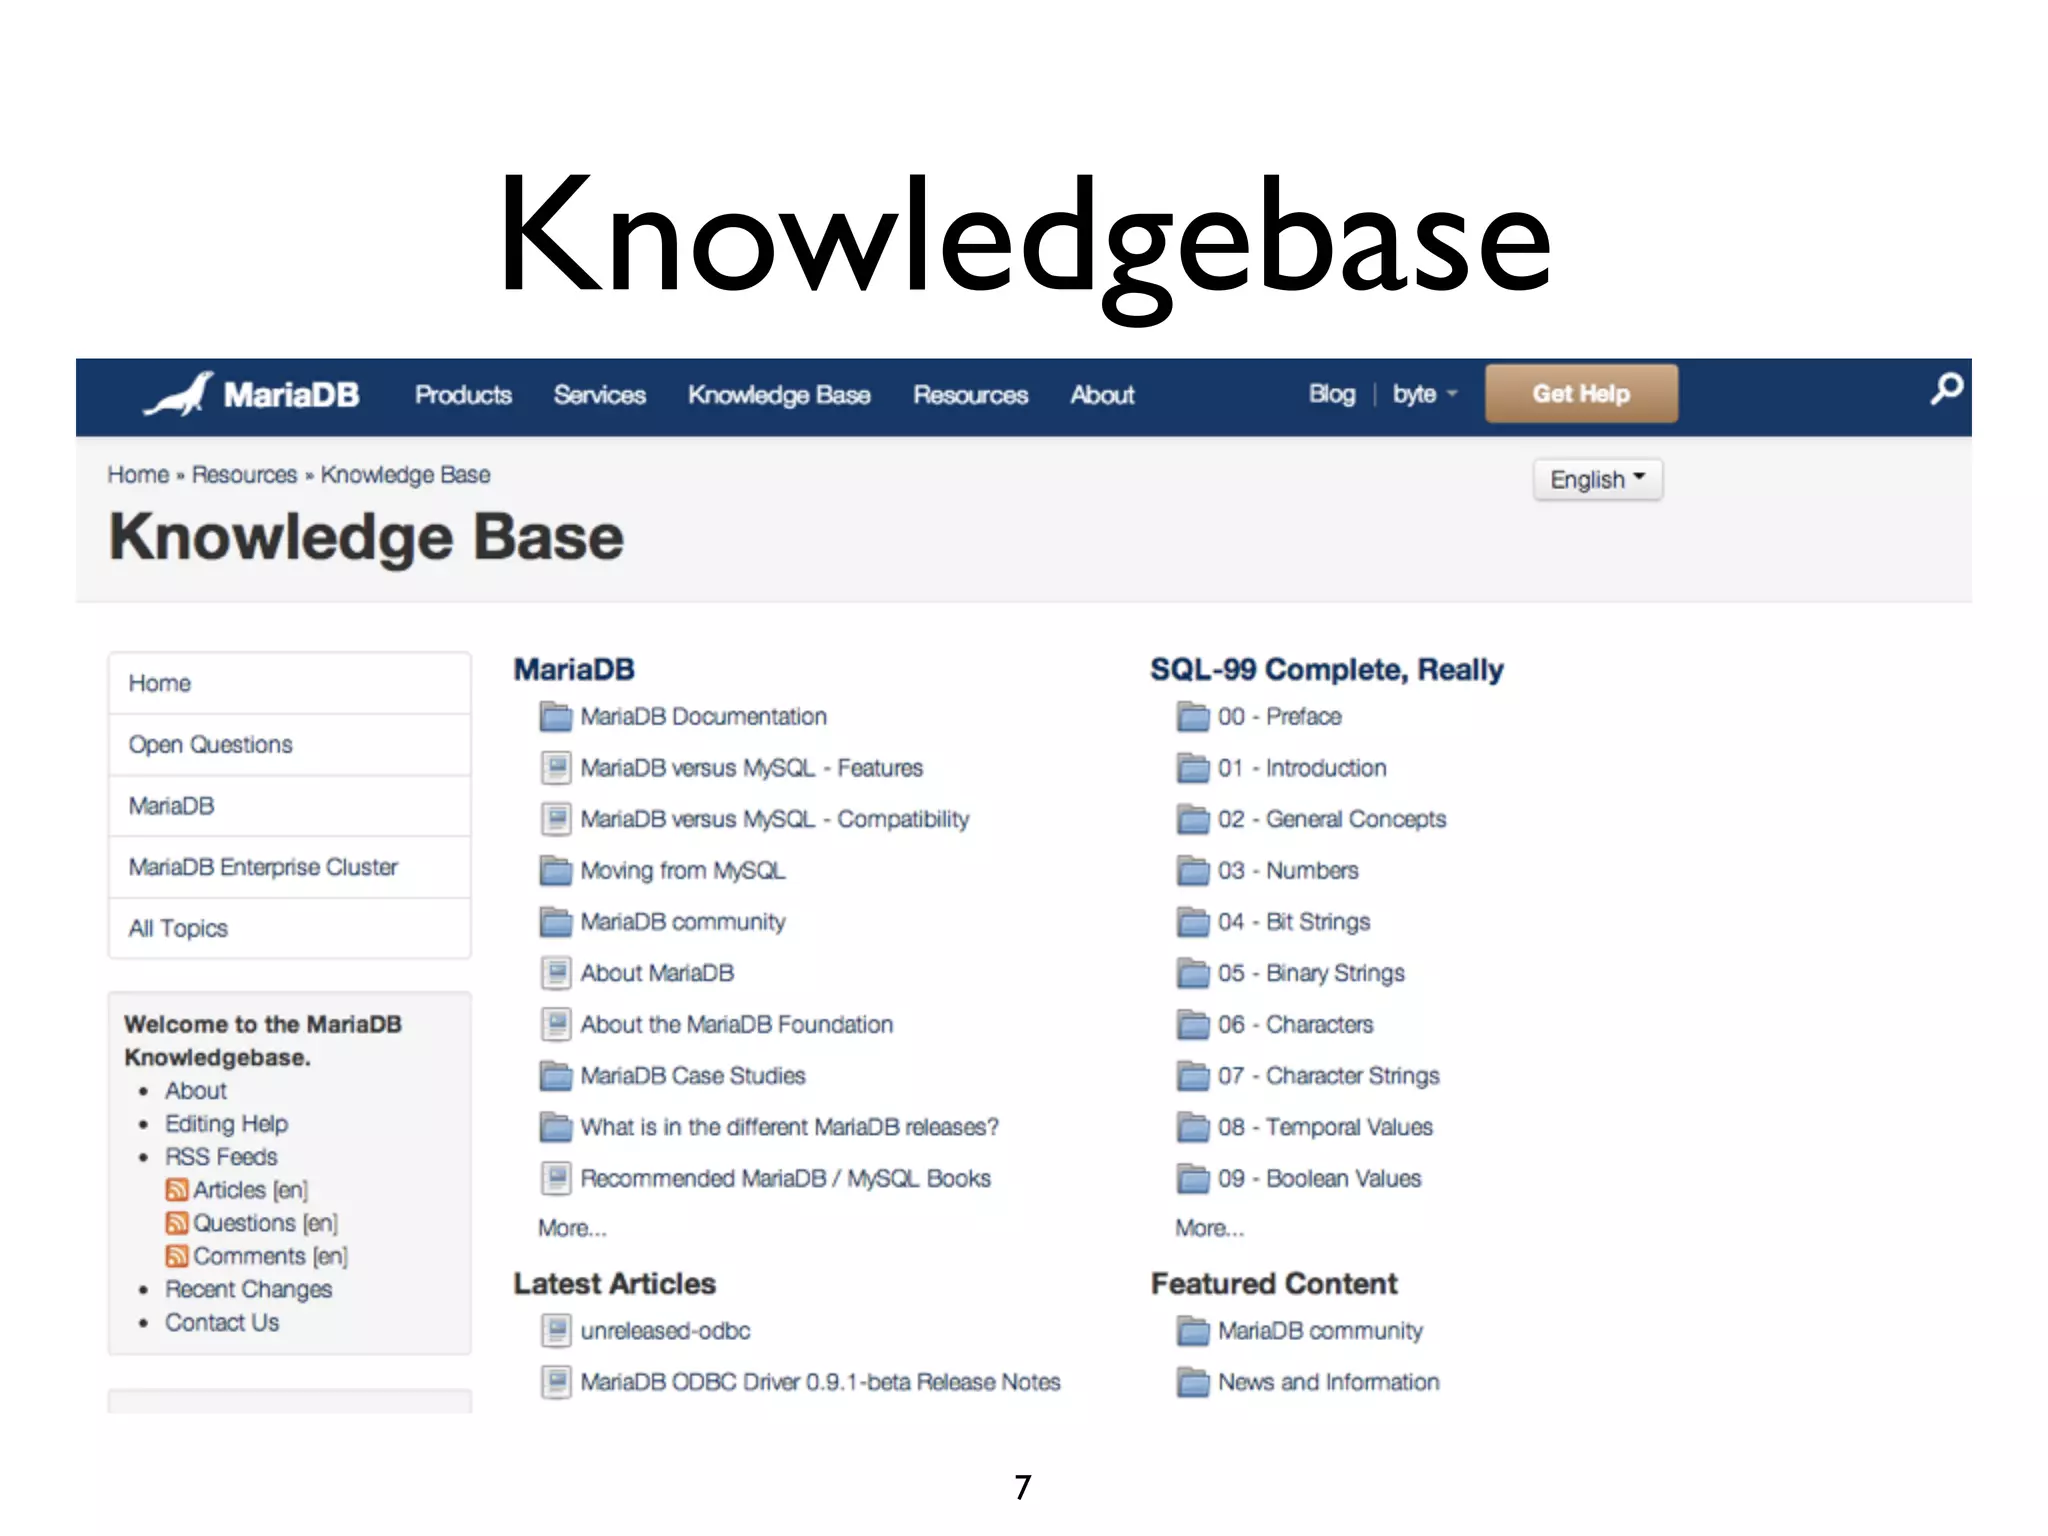Open the English language dropdown
This screenshot has height=1536, width=2048.
pos(1597,480)
